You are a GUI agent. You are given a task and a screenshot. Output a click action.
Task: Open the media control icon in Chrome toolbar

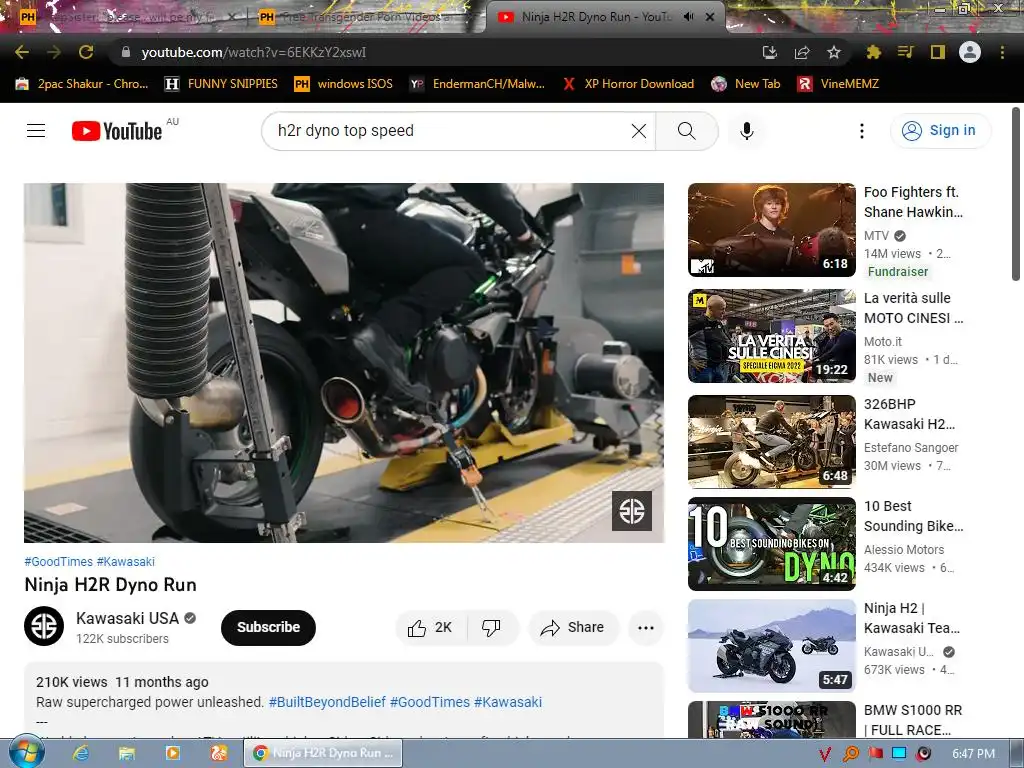905,52
